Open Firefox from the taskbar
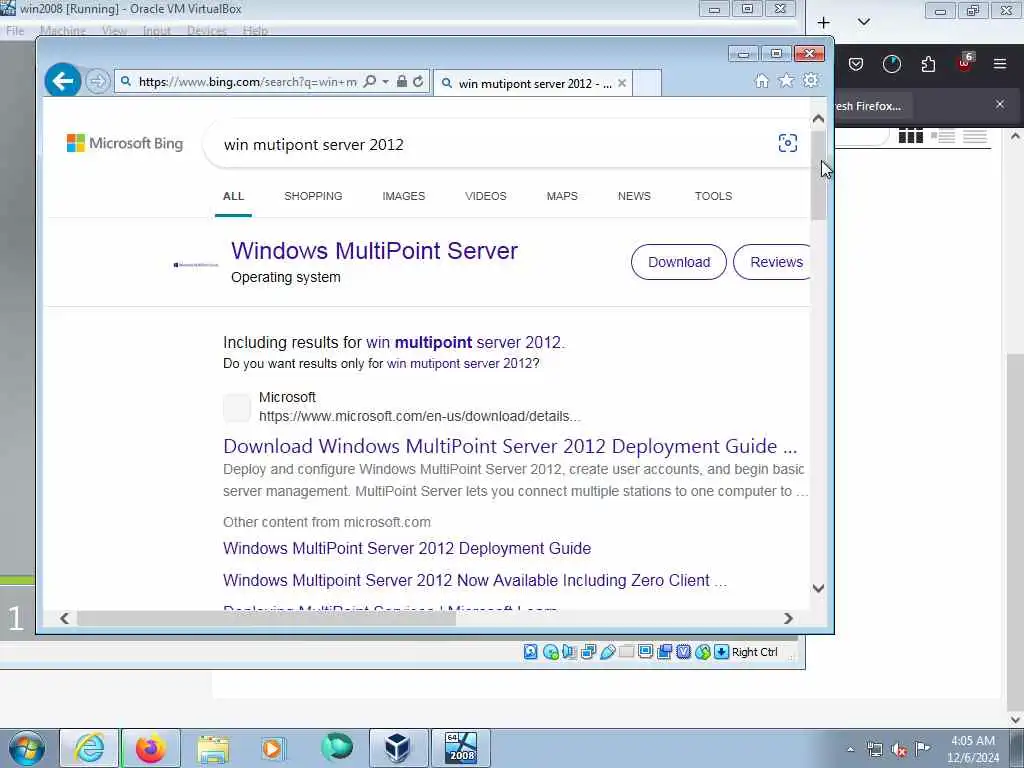Viewport: 1024px width, 768px height. pos(151,748)
